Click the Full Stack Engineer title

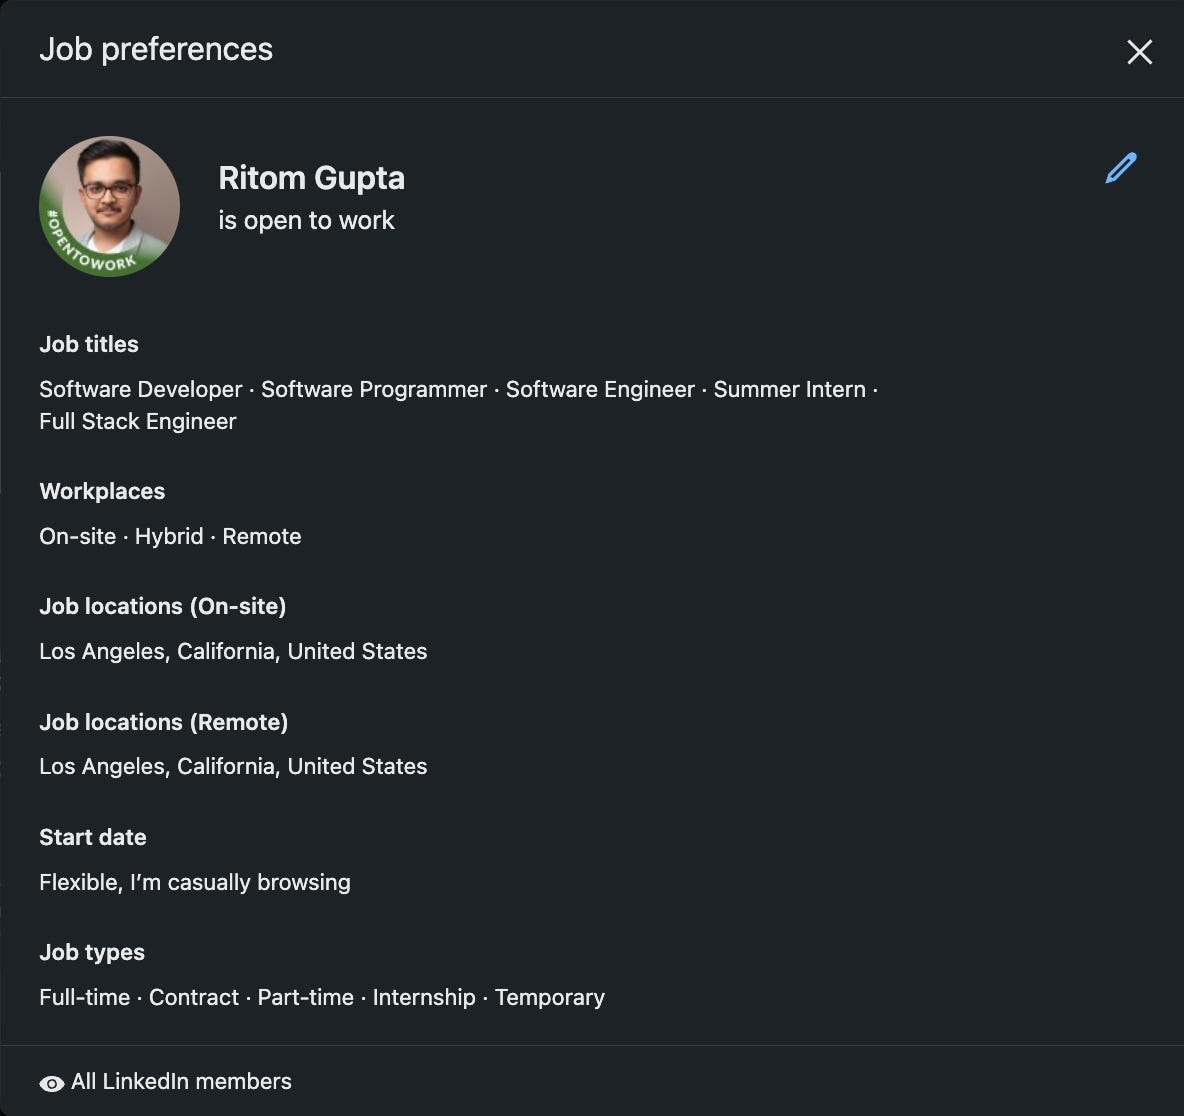(x=137, y=421)
